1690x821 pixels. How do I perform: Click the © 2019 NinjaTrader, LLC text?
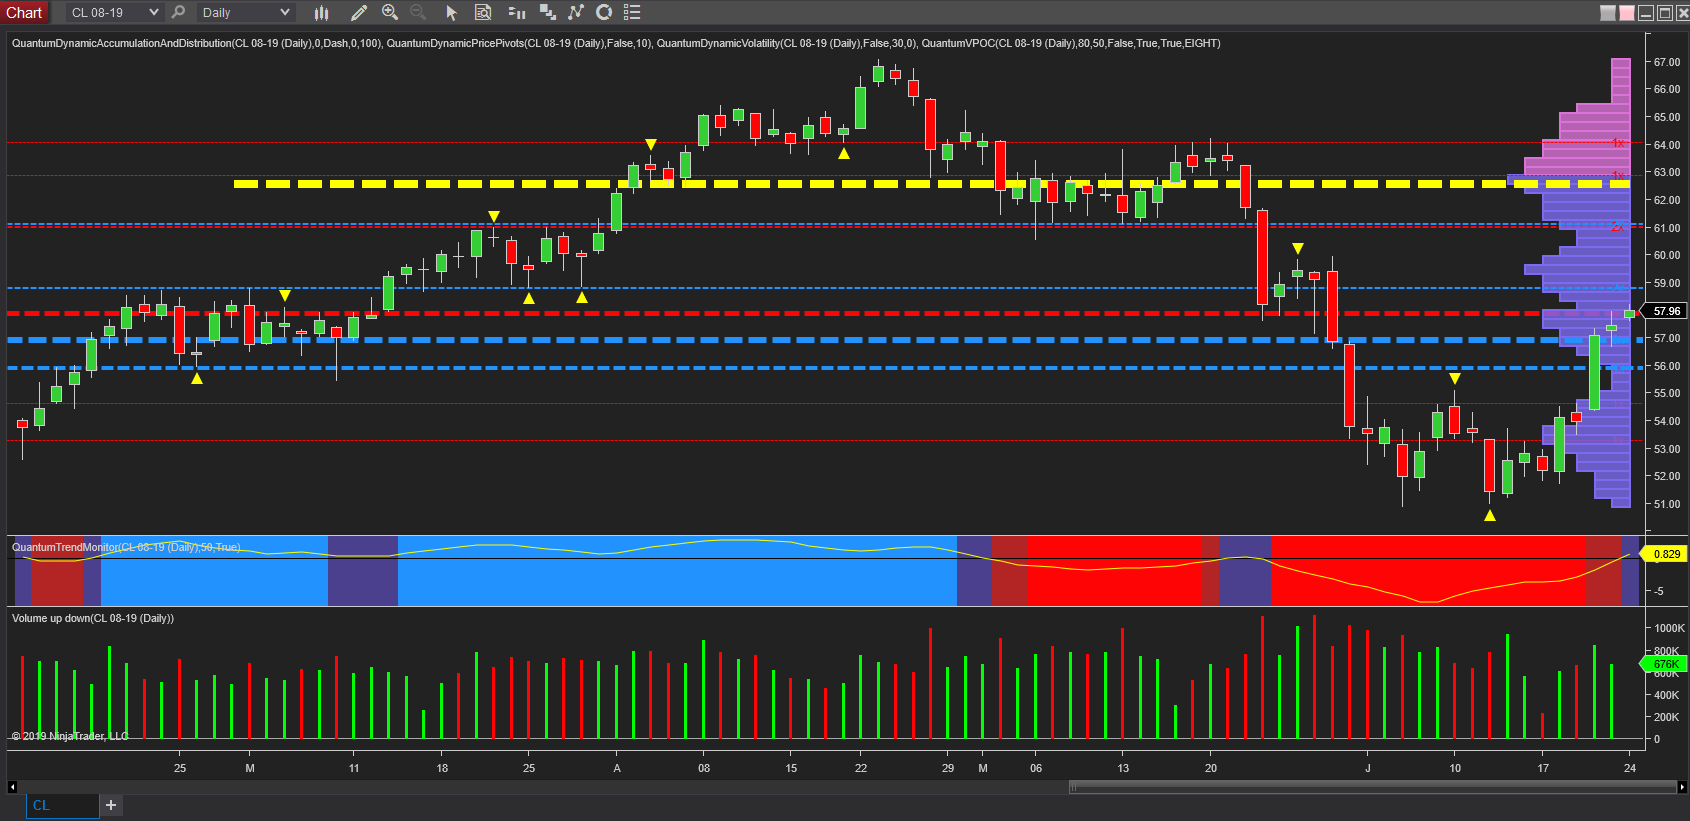70,736
